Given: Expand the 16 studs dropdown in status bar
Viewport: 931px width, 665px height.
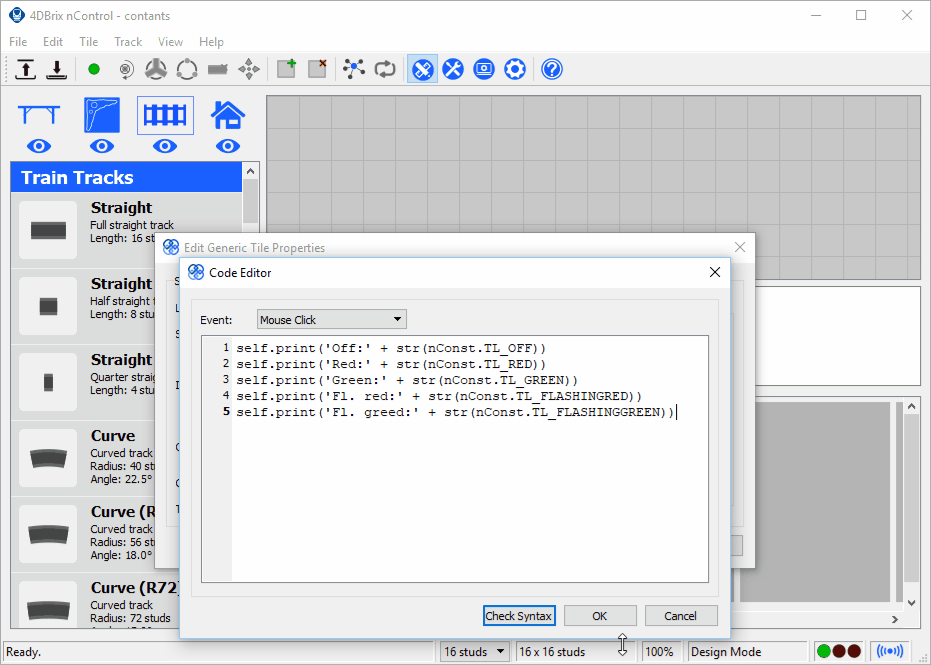Looking at the screenshot, I should (x=476, y=652).
